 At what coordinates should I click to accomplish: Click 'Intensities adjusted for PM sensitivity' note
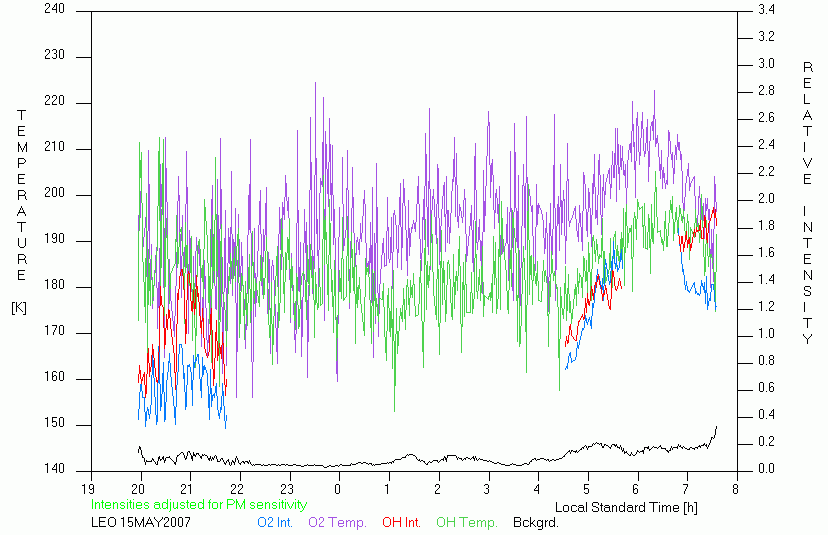pos(199,505)
